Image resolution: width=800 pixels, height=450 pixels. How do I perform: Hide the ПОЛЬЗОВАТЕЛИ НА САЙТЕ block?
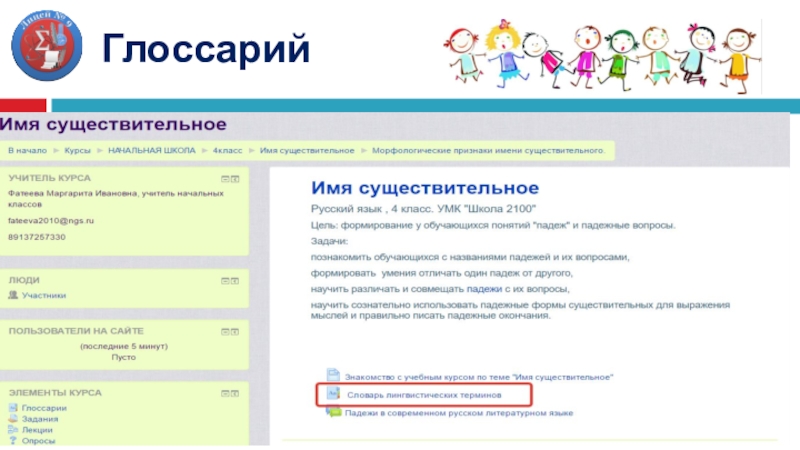coord(225,332)
